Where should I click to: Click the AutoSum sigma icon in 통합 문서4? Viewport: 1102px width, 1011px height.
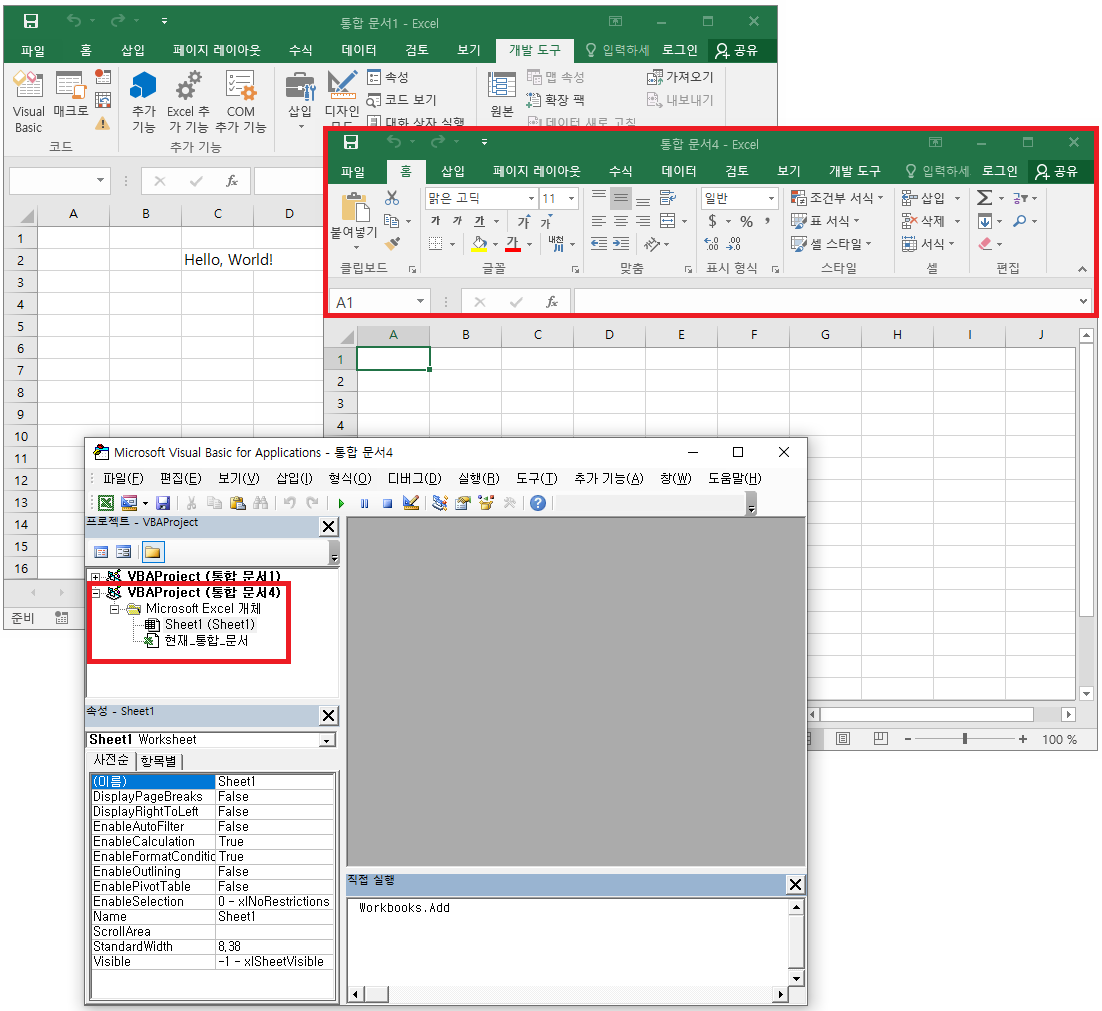click(985, 198)
